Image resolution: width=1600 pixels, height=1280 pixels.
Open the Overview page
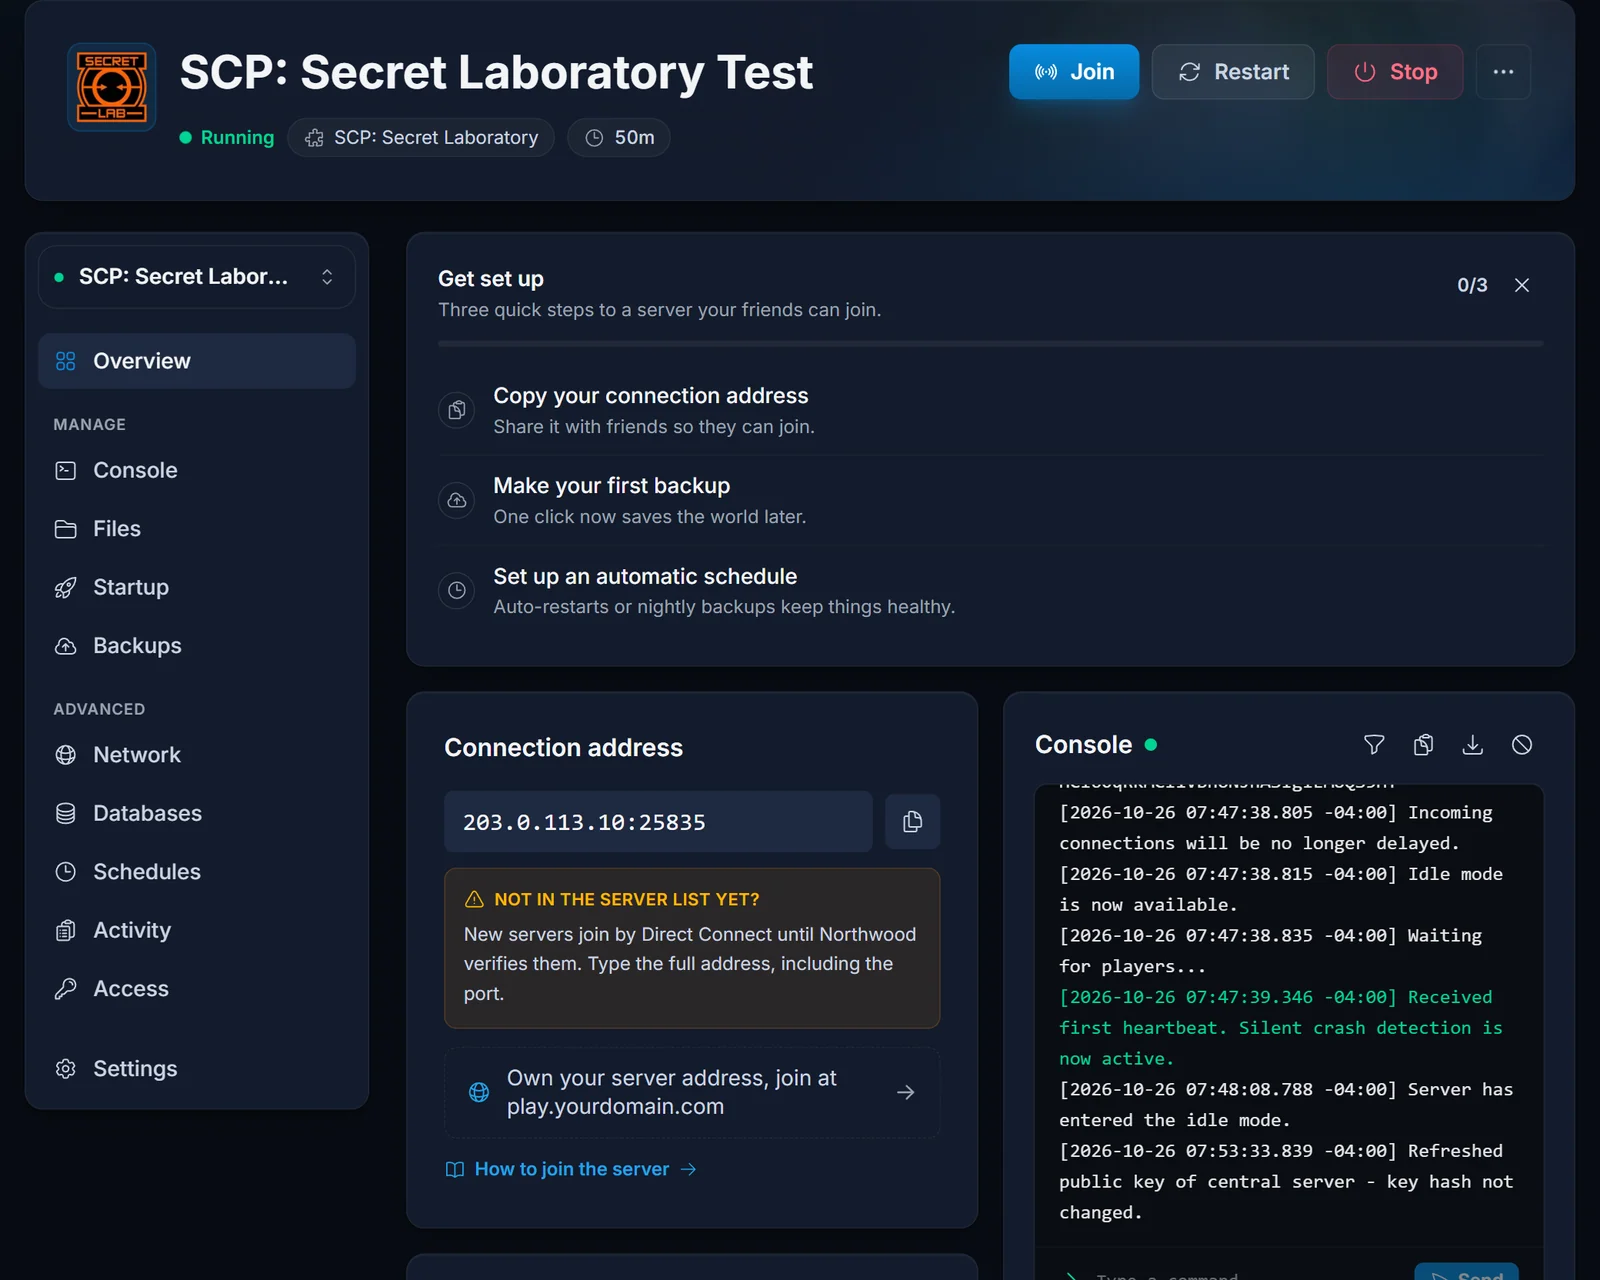coord(197,361)
